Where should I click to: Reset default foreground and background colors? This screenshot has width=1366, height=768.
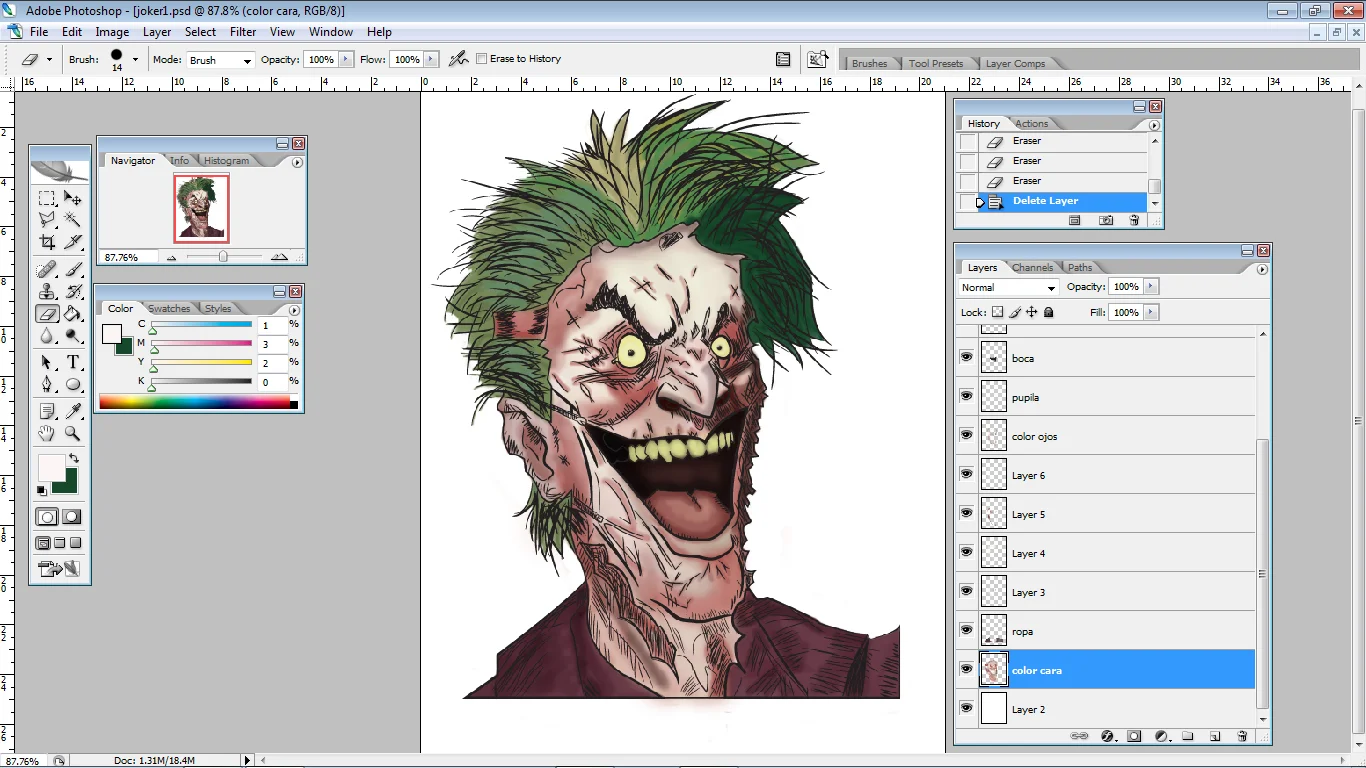click(x=42, y=490)
